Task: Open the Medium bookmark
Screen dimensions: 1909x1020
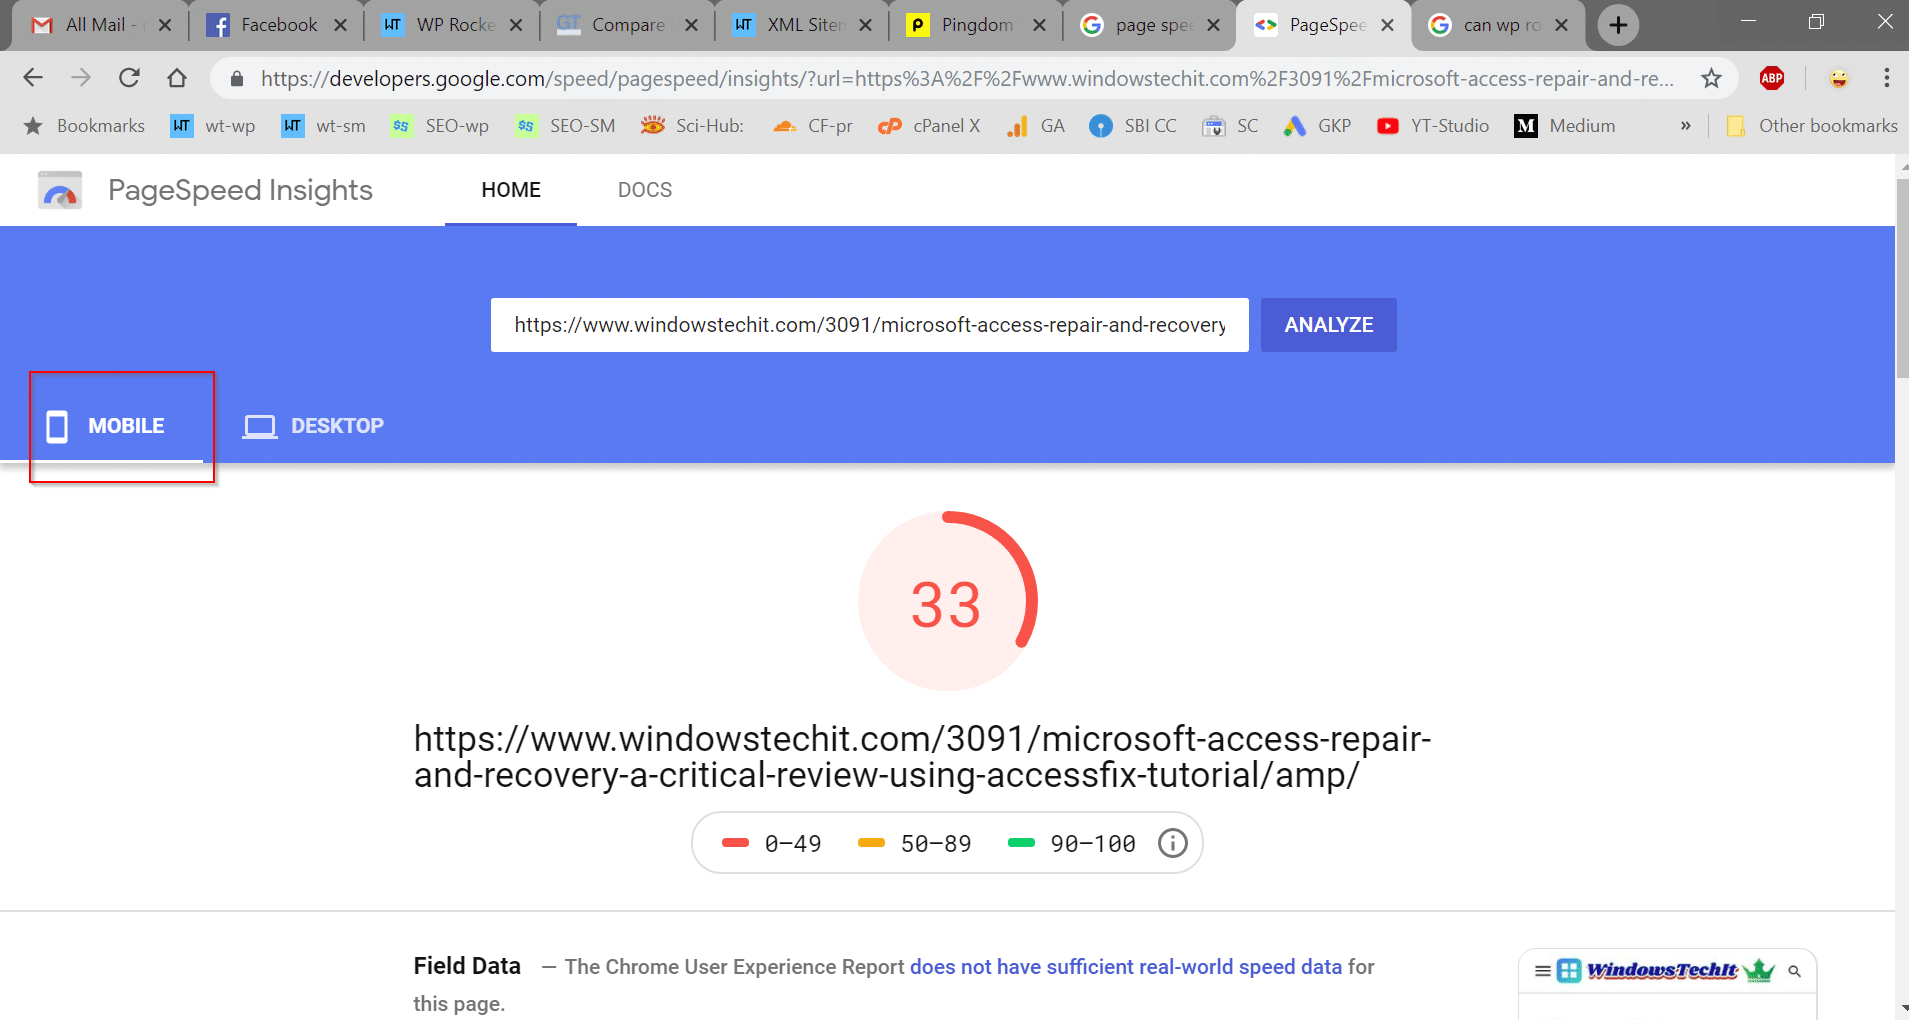Action: 1565,126
